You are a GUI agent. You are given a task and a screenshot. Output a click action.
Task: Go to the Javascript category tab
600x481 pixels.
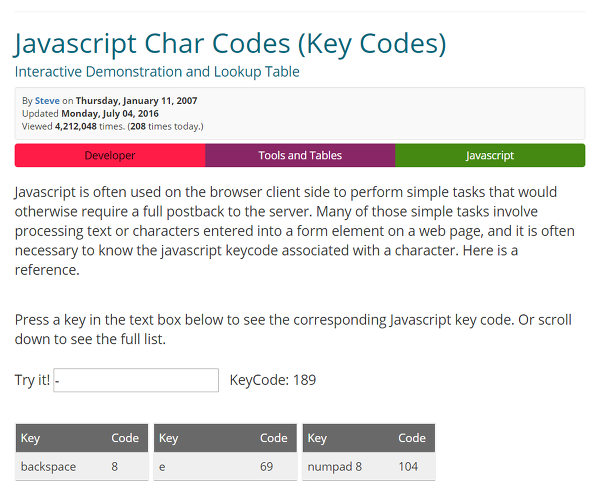coord(490,155)
